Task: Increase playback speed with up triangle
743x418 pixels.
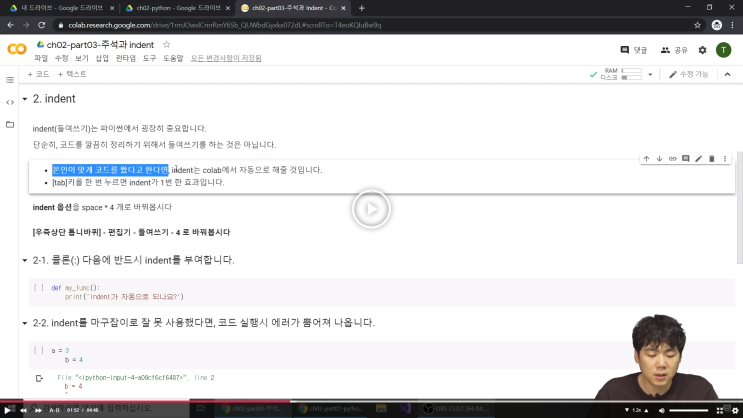Action: pos(646,410)
